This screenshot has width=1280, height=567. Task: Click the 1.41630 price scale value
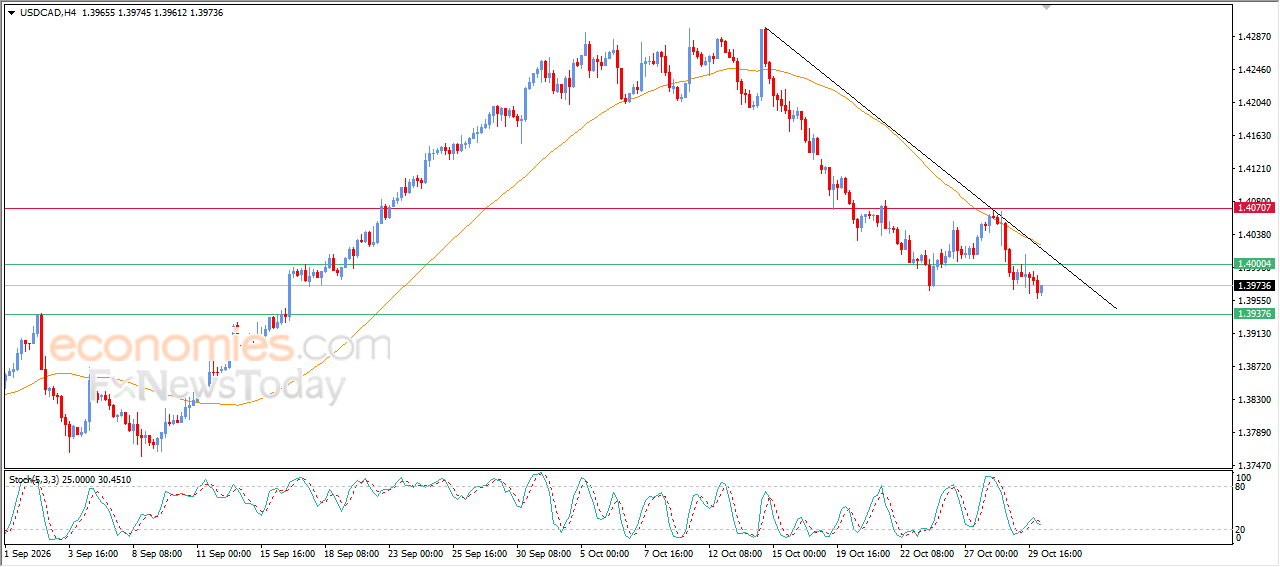(x=1254, y=136)
